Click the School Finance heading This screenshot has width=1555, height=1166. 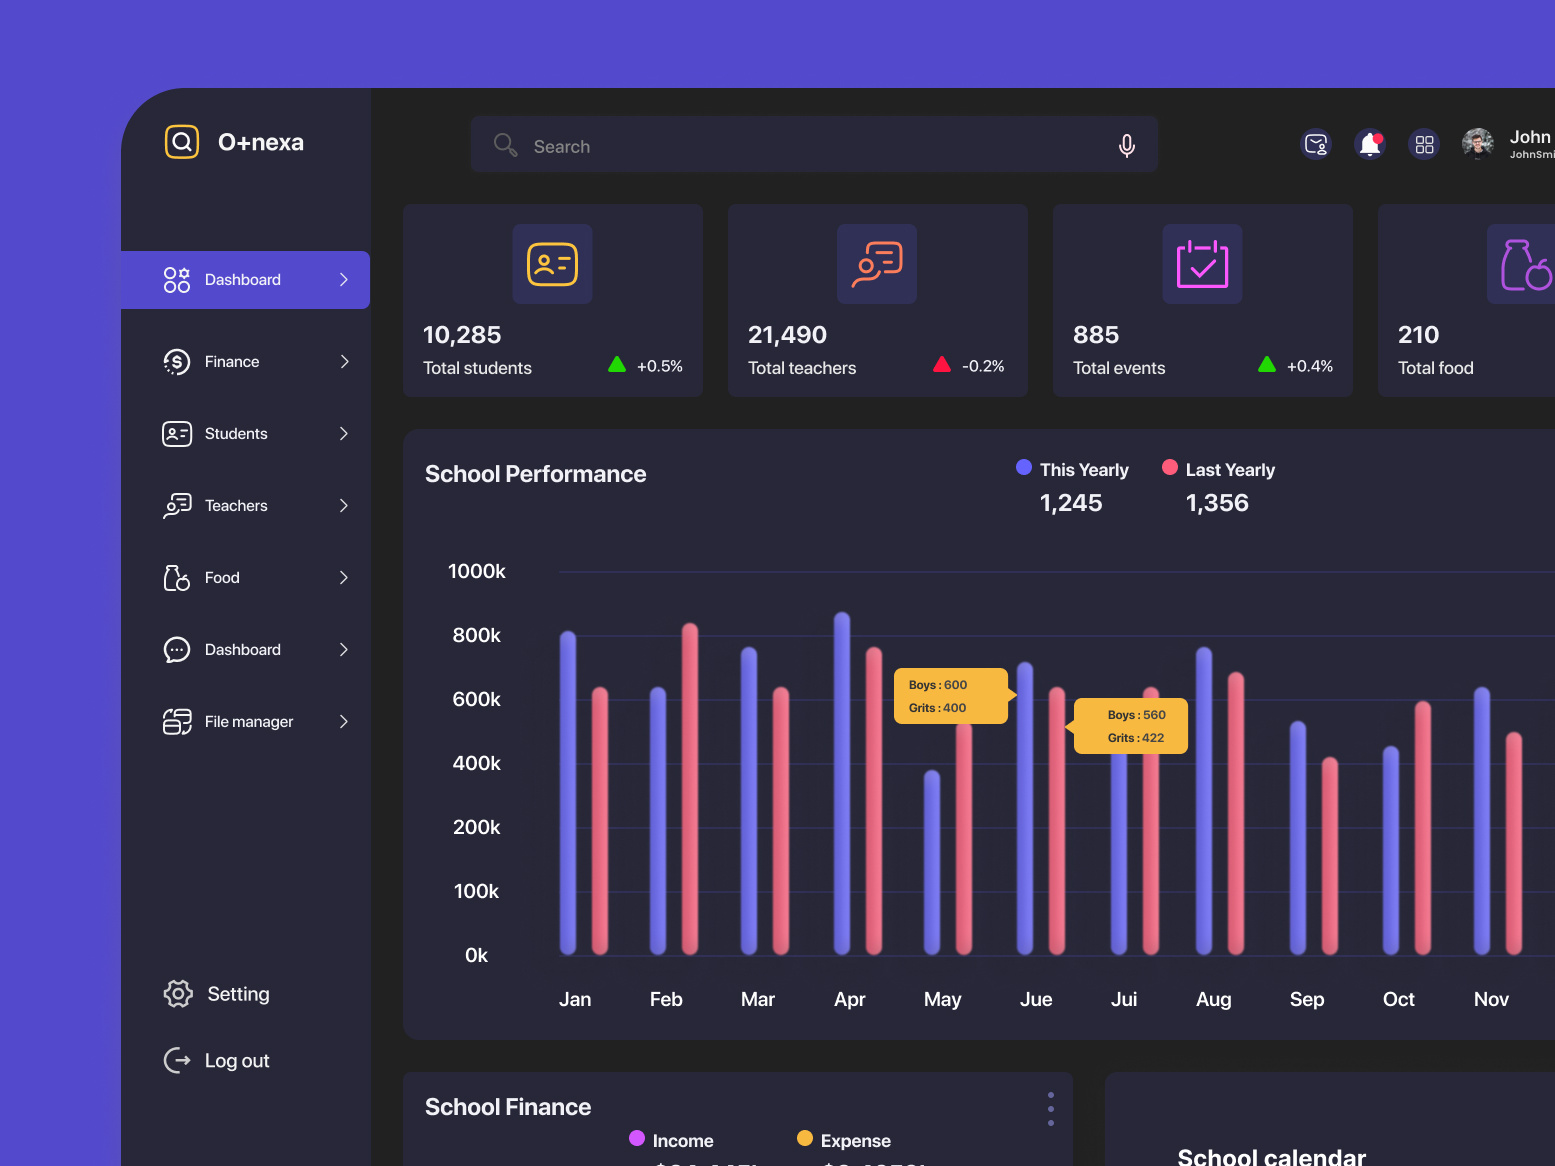coord(508,1107)
